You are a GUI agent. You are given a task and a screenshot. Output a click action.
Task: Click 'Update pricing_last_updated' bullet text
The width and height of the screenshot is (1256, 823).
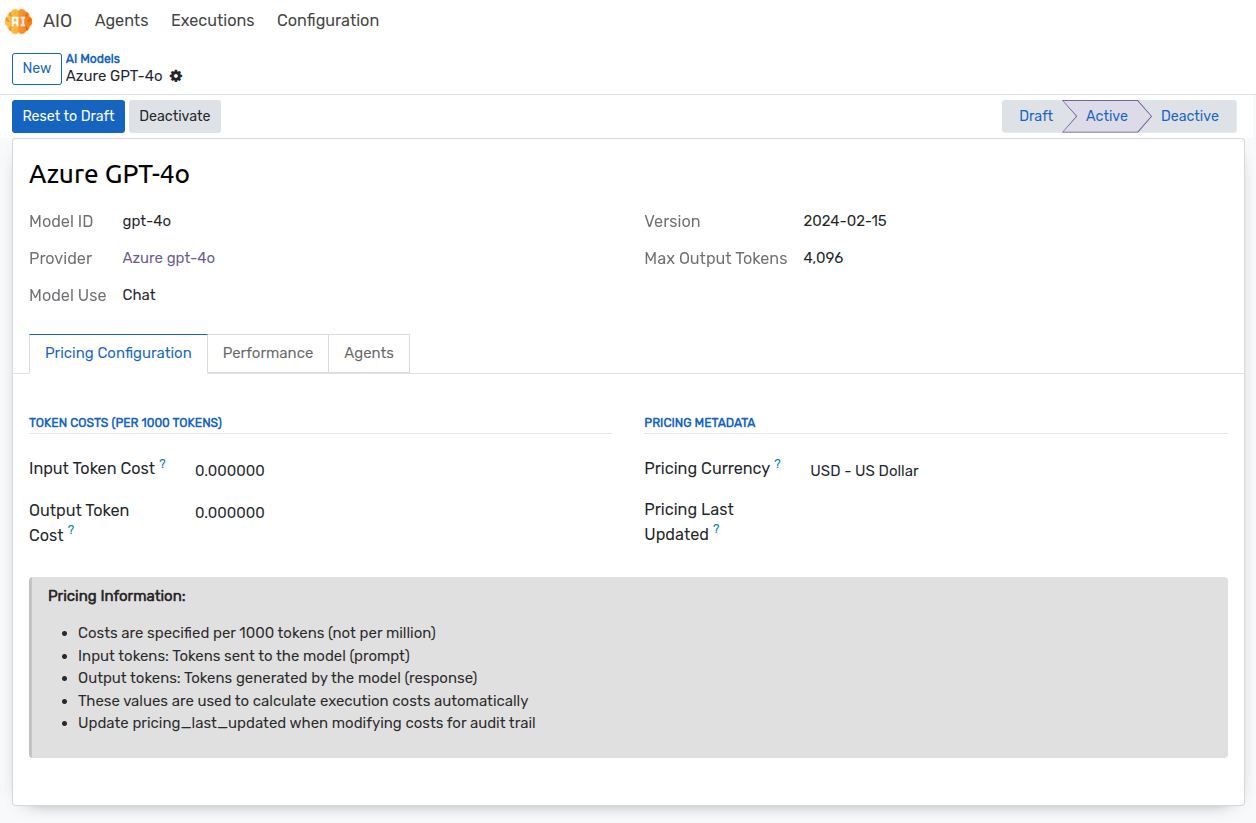pyautogui.click(x=307, y=723)
